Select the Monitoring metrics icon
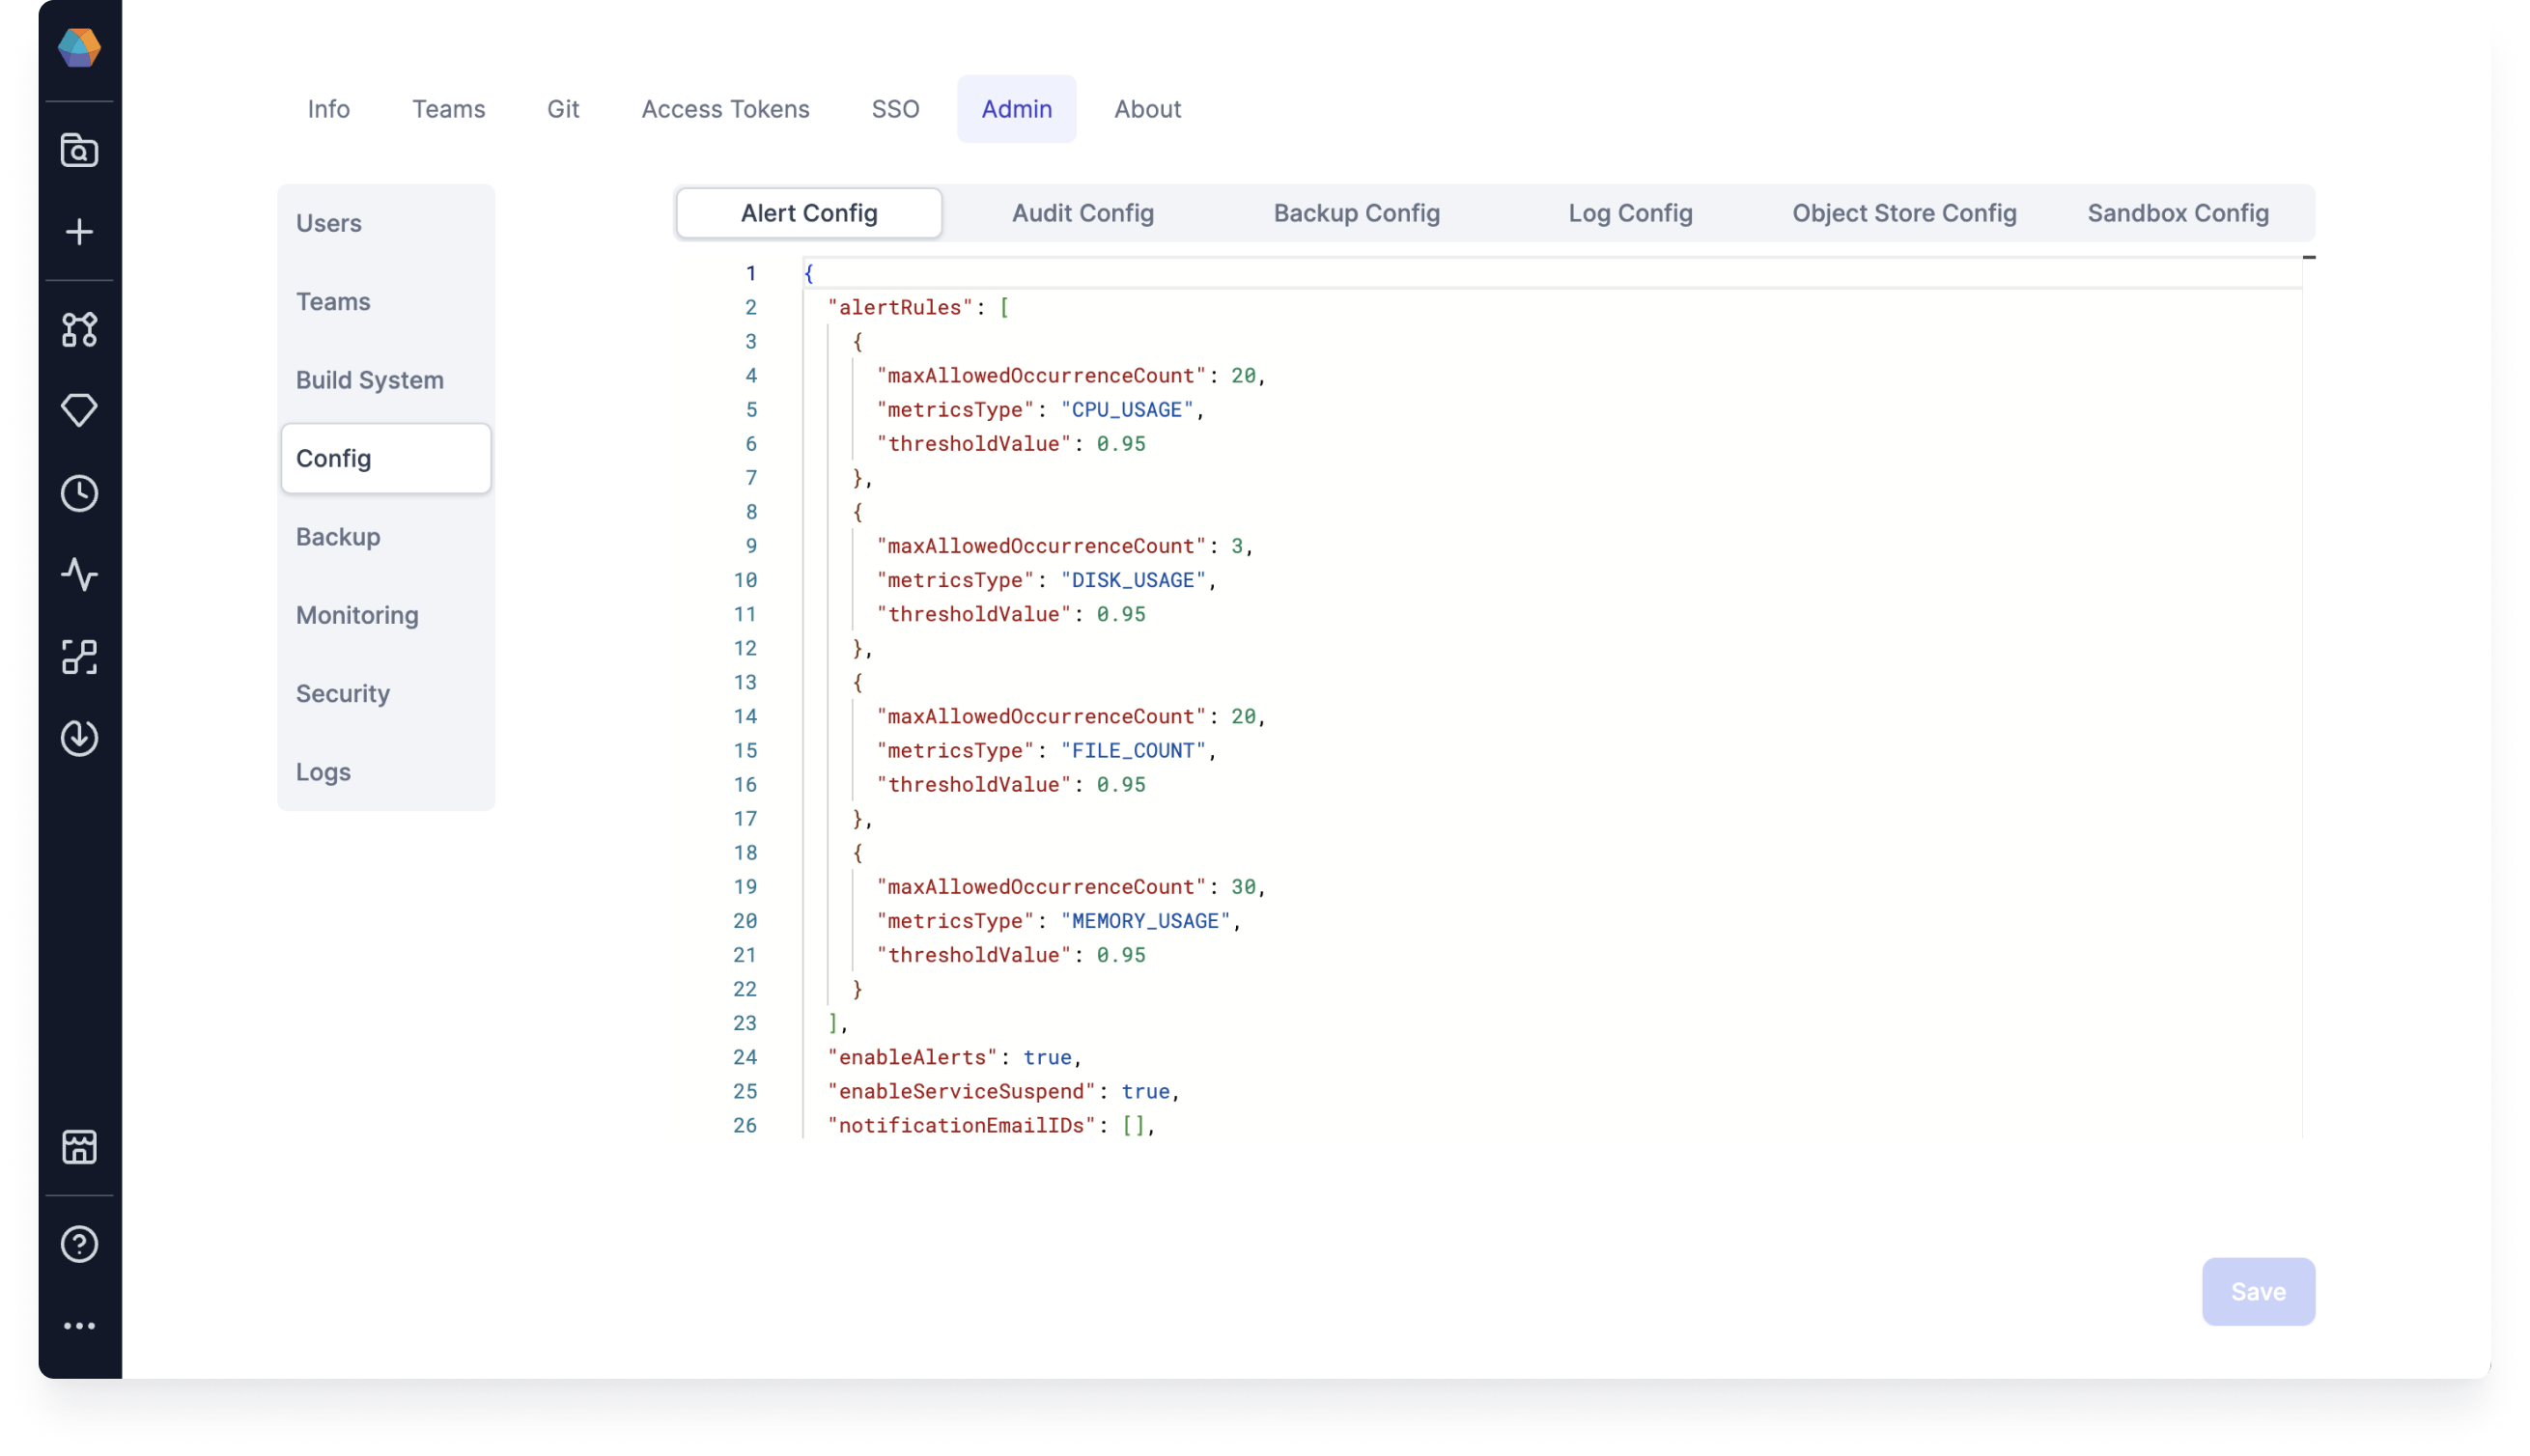Viewport: 2530px width, 1456px height. pyautogui.click(x=78, y=574)
